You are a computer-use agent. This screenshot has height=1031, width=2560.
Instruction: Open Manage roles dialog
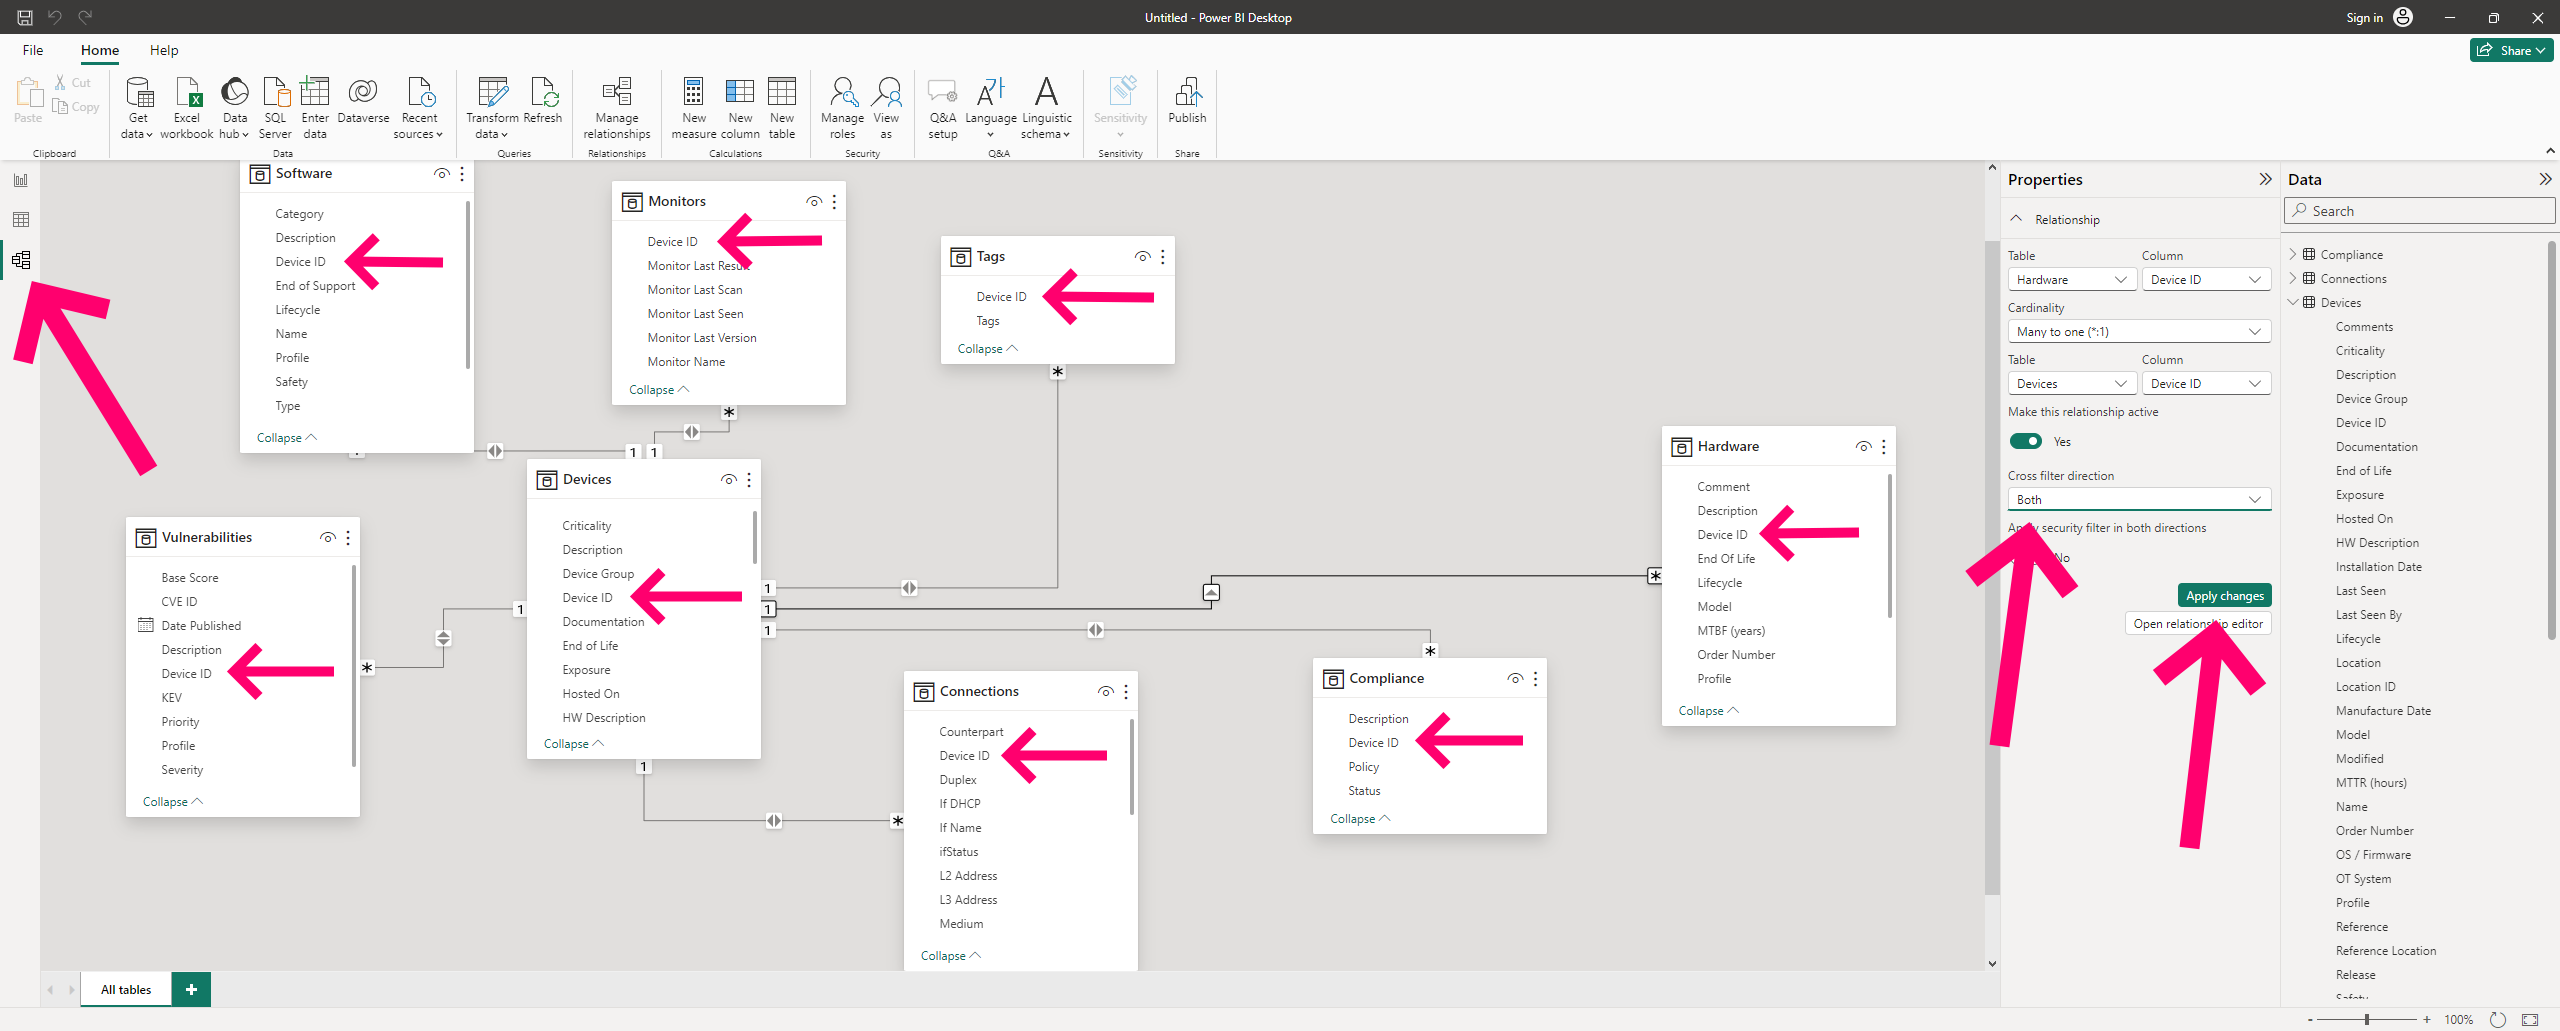click(x=843, y=108)
